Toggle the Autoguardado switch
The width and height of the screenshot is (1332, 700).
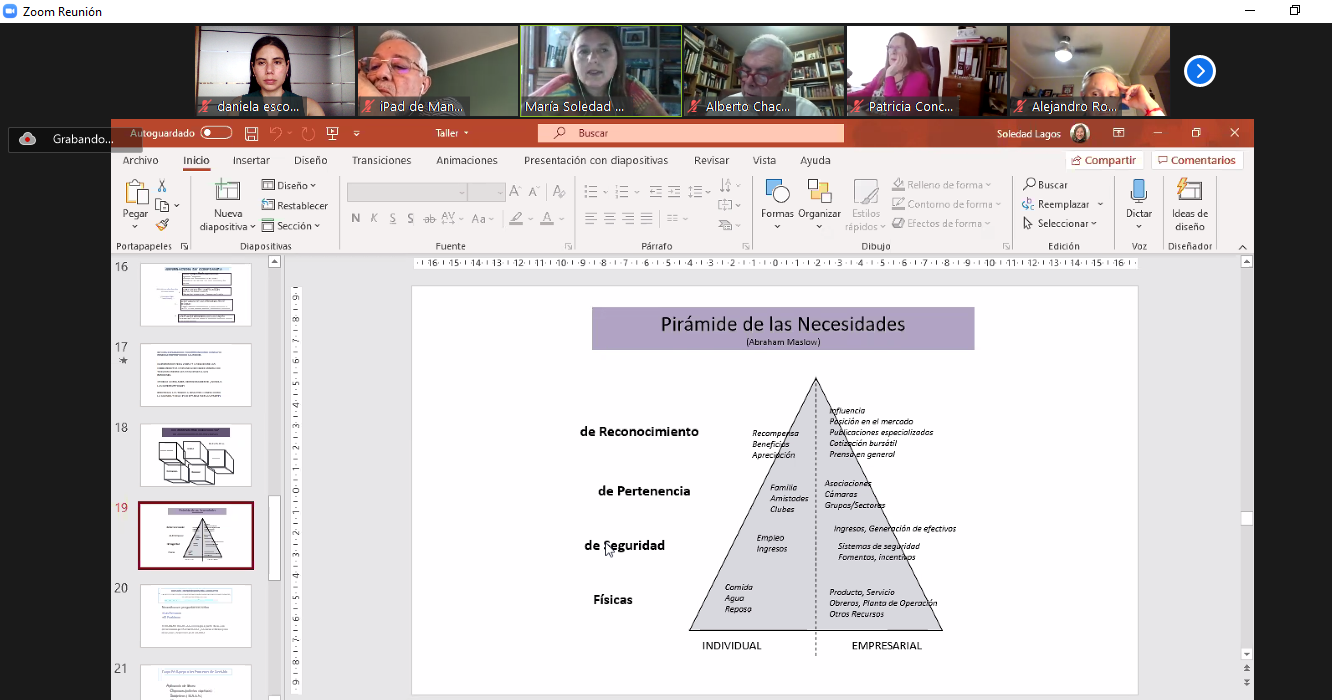point(216,133)
